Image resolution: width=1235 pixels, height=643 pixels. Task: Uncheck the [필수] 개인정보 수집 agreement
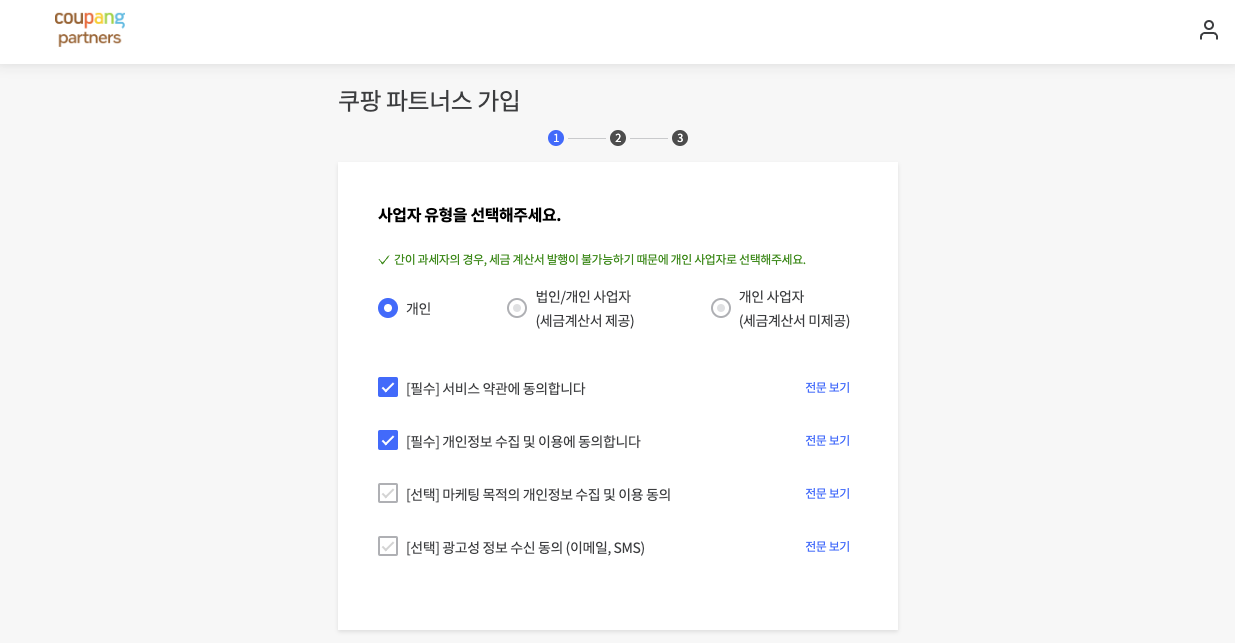388,440
